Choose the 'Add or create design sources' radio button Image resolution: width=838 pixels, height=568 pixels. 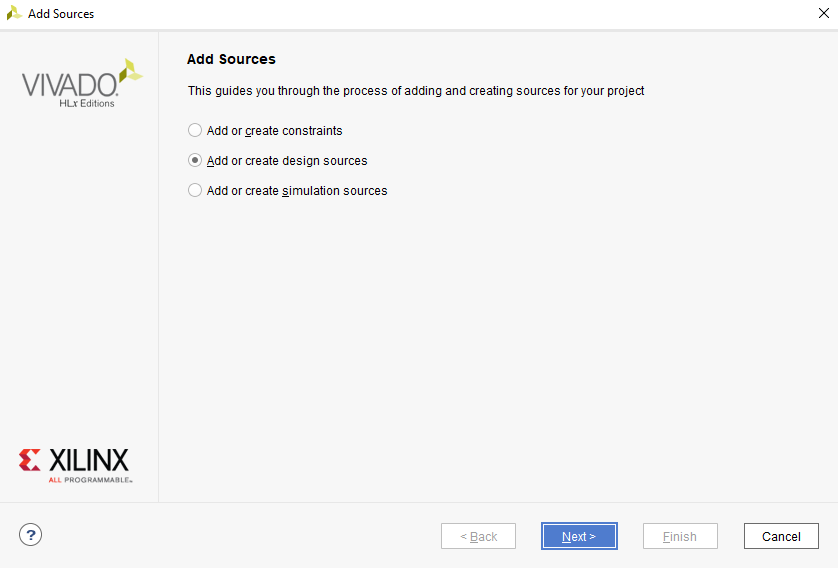195,160
